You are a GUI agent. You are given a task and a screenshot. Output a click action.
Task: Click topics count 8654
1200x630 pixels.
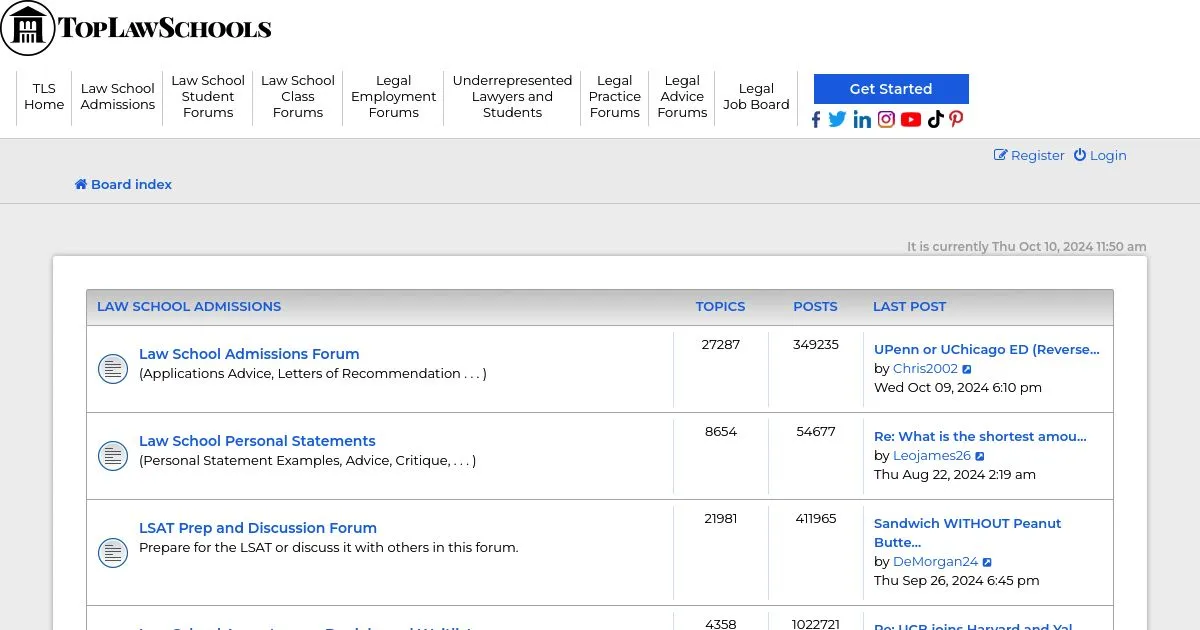point(721,432)
